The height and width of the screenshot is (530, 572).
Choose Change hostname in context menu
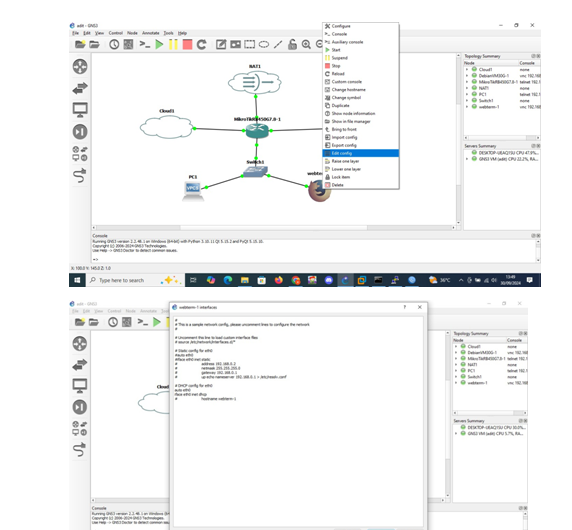click(x=360, y=90)
